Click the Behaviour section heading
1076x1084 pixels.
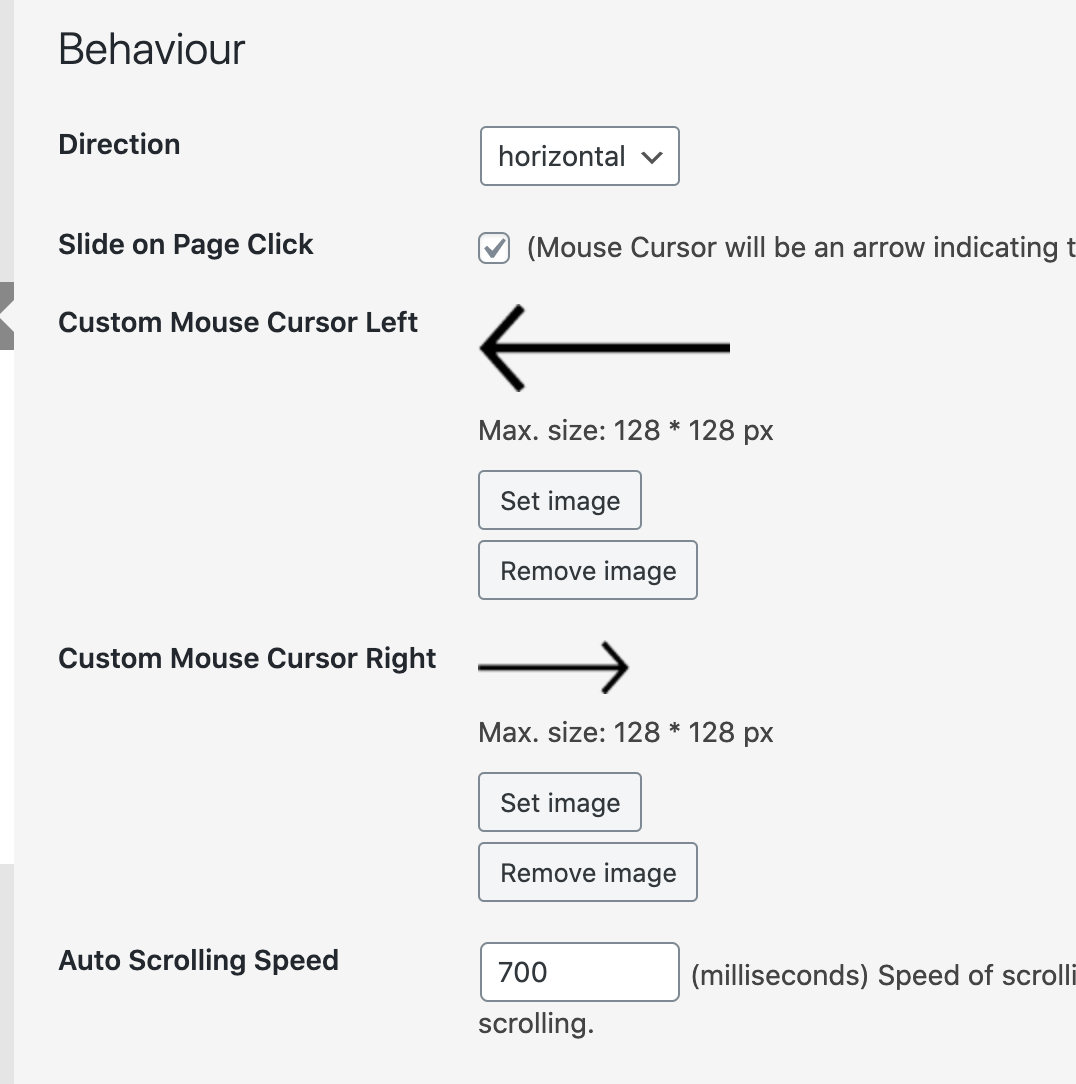point(152,49)
